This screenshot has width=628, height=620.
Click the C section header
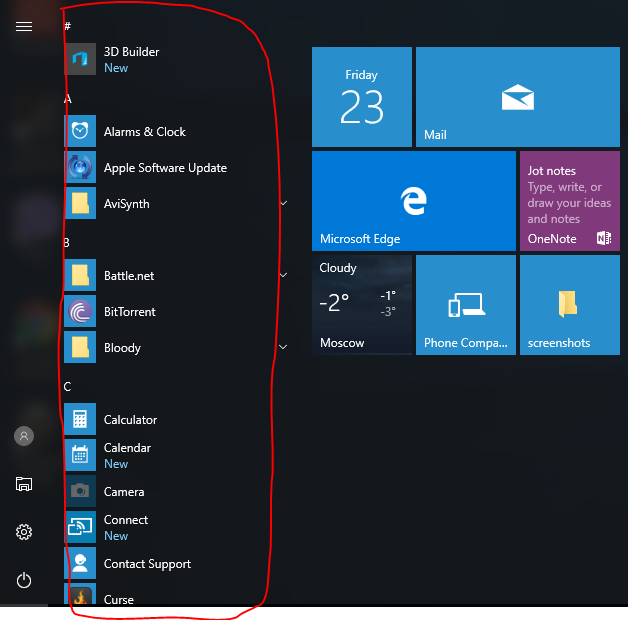pyautogui.click(x=67, y=387)
